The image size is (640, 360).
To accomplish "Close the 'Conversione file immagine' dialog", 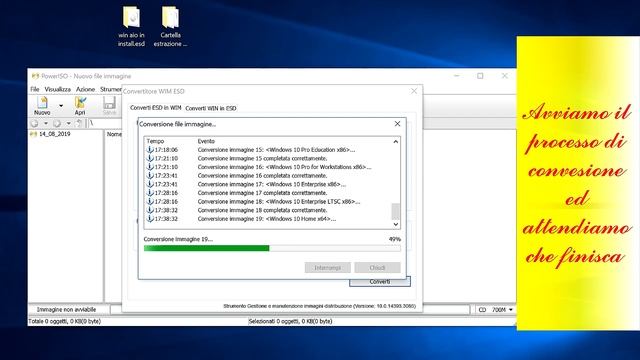I will pyautogui.click(x=397, y=124).
